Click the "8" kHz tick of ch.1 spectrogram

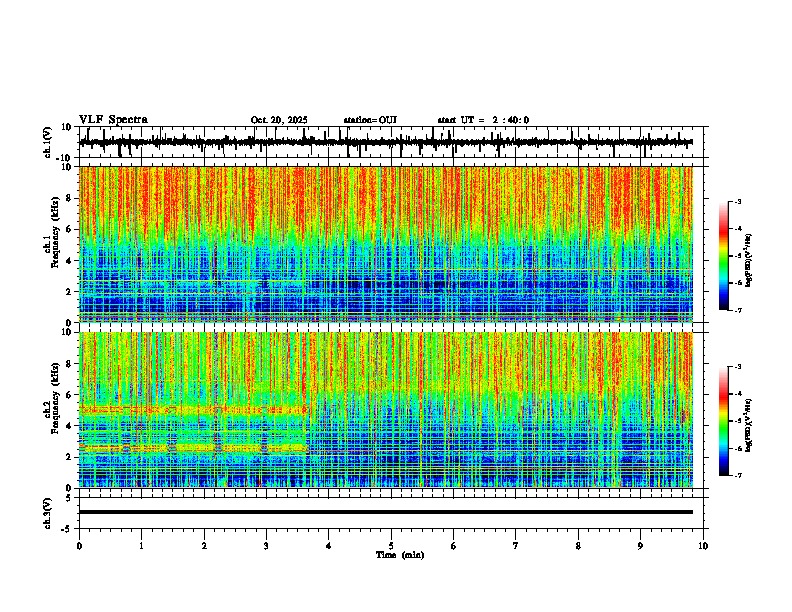pyautogui.click(x=70, y=198)
